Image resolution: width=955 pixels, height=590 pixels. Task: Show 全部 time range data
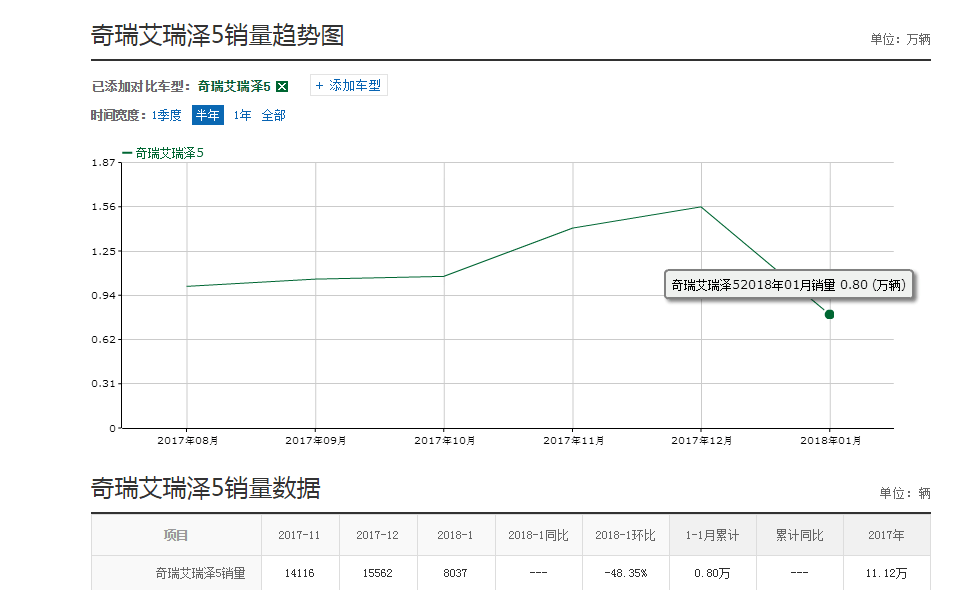[x=273, y=115]
